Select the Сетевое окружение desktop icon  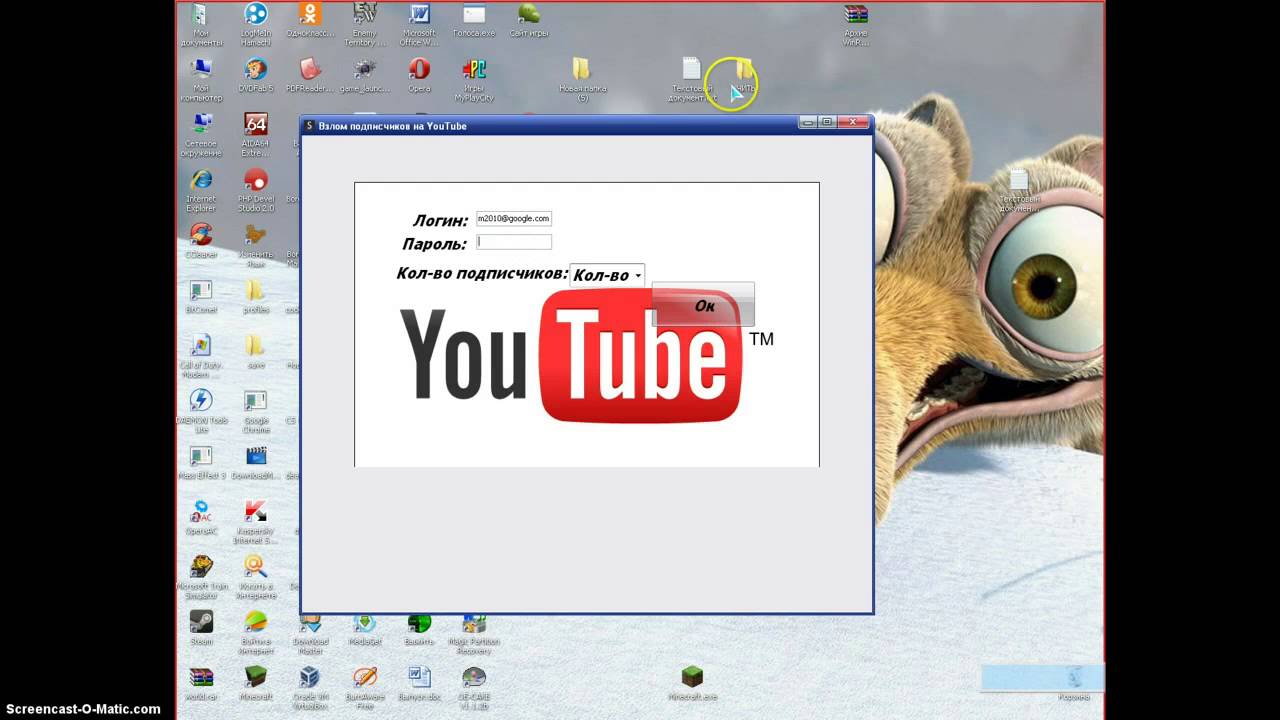(x=201, y=135)
